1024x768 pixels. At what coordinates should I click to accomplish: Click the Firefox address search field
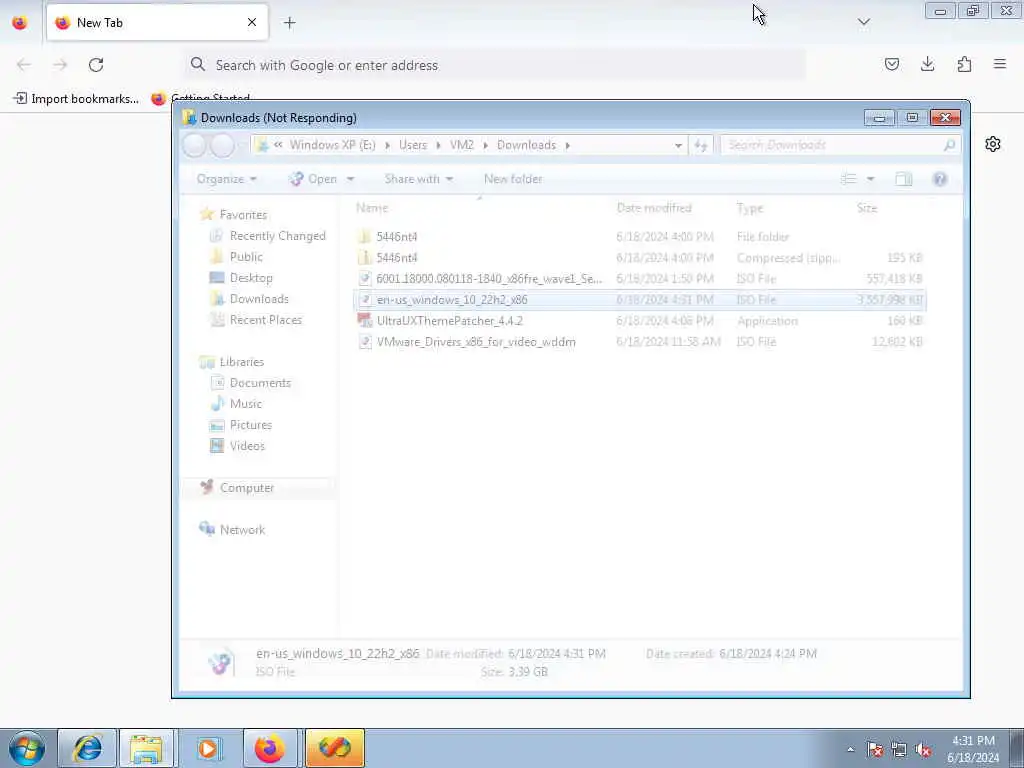(x=496, y=65)
